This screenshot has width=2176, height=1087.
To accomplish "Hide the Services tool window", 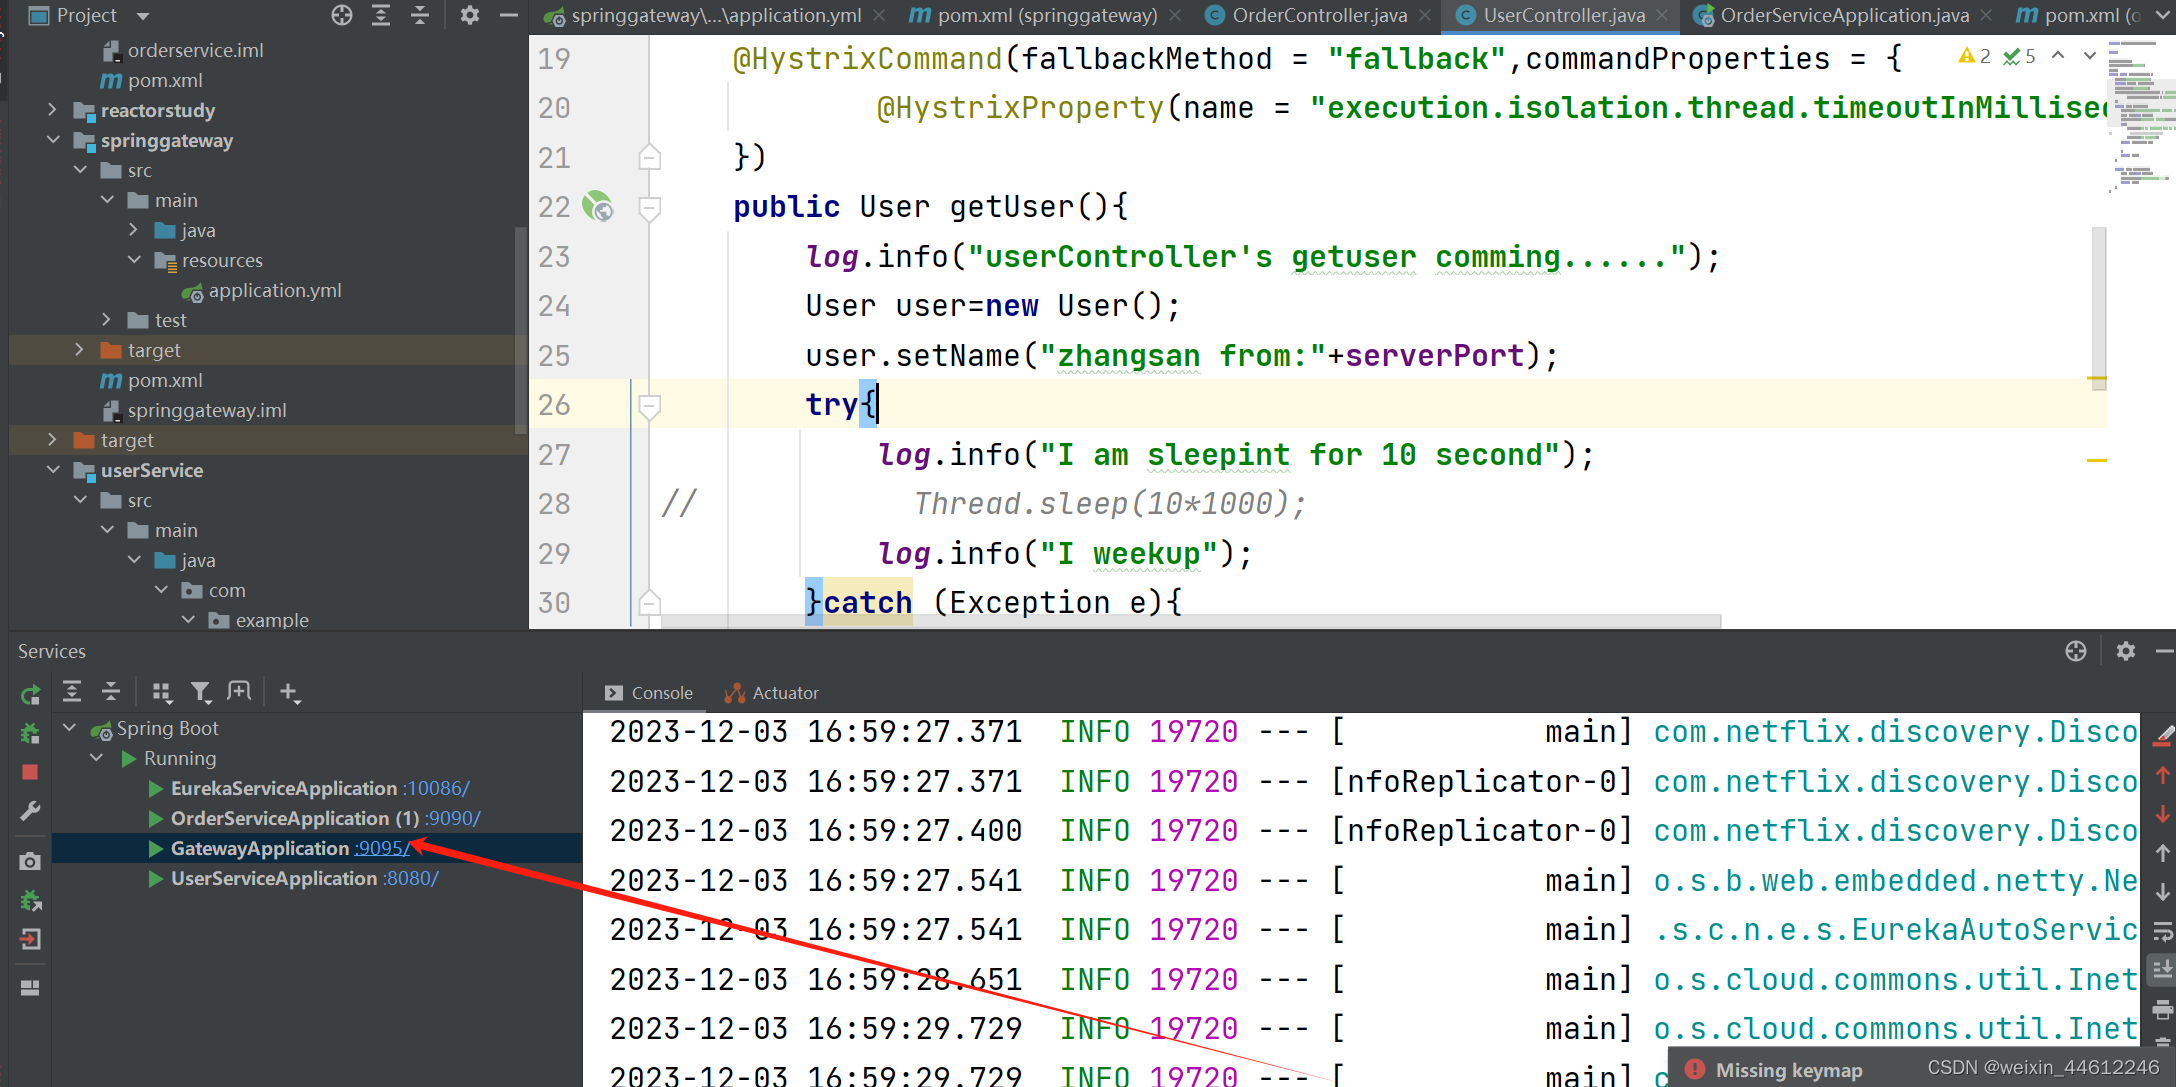I will tap(2164, 651).
